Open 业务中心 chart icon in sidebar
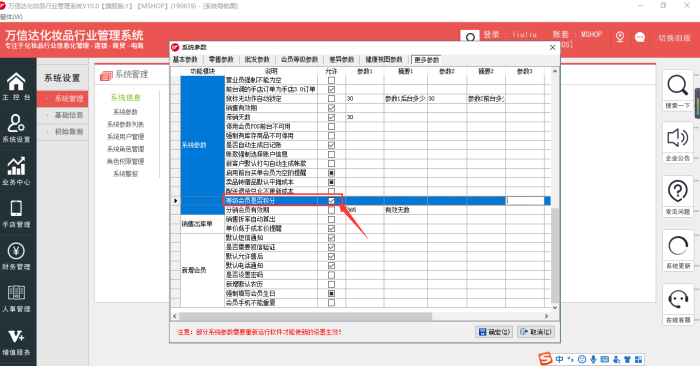Image resolution: width=700 pixels, height=366 pixels. click(16, 166)
